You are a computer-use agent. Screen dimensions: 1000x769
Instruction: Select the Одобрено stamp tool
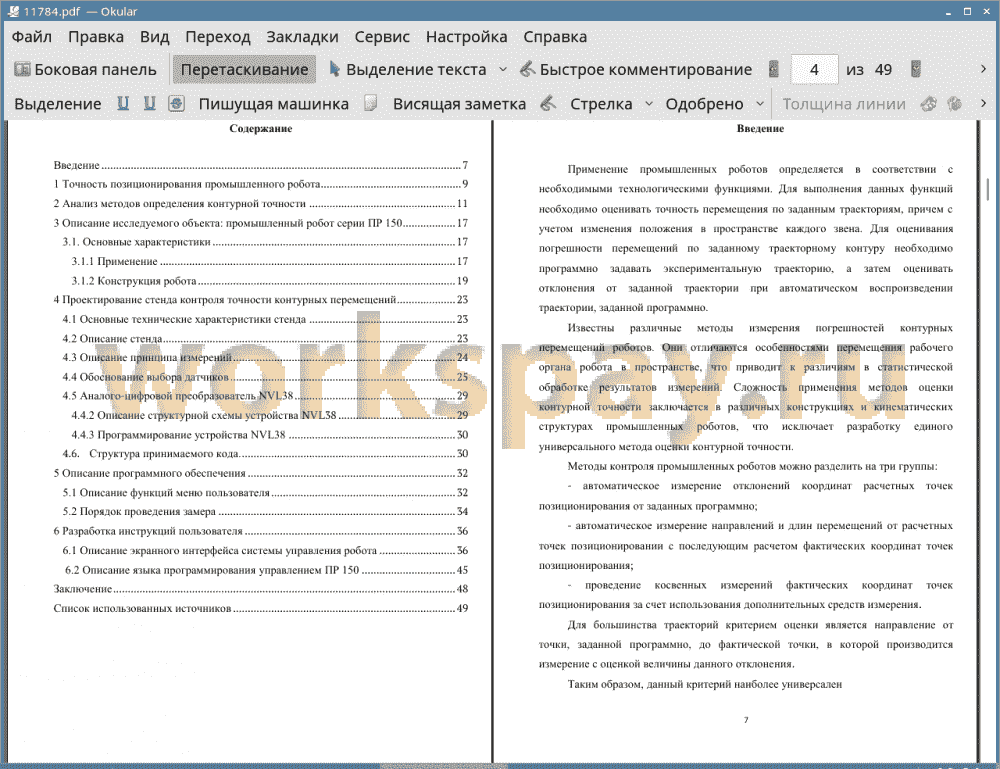click(704, 104)
